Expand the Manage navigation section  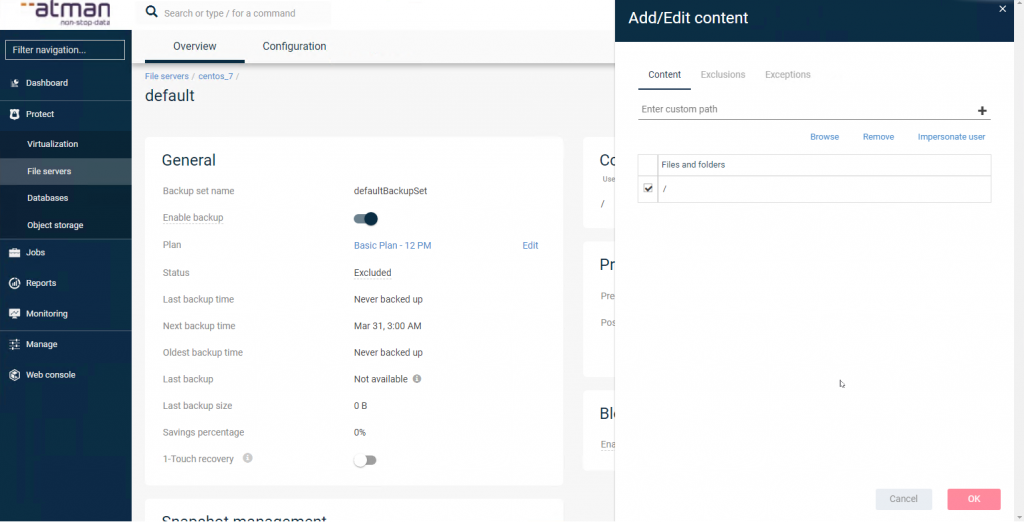41,344
